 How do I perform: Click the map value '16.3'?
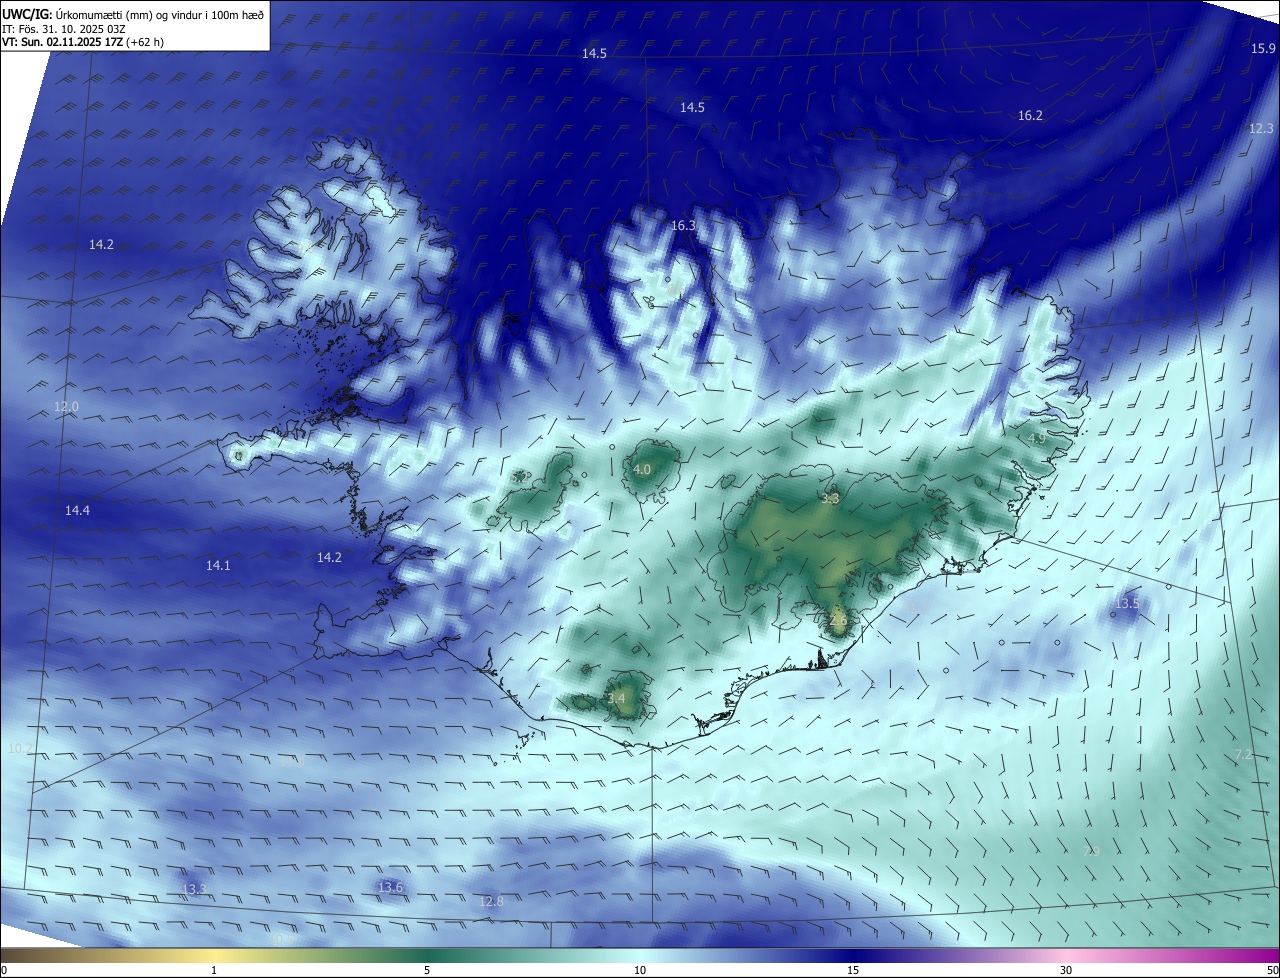pyautogui.click(x=683, y=226)
